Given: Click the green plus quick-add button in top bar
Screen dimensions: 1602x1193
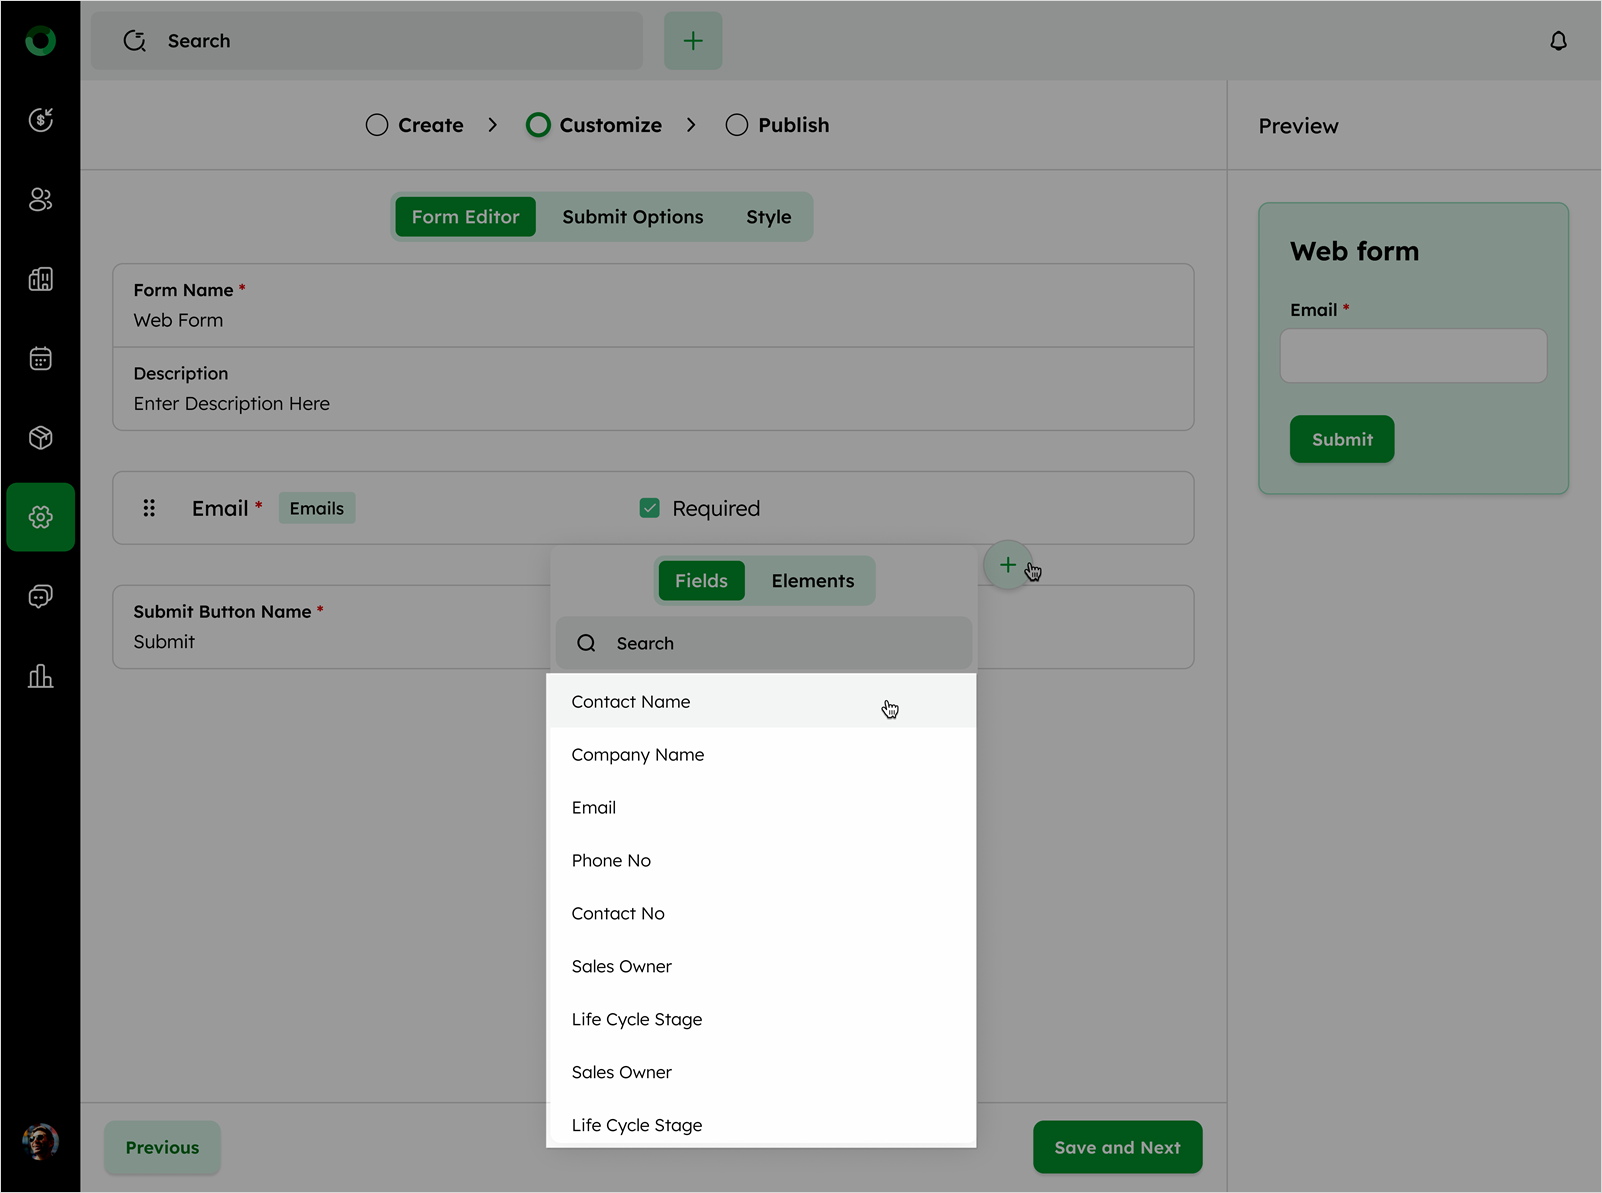Looking at the screenshot, I should 693,41.
